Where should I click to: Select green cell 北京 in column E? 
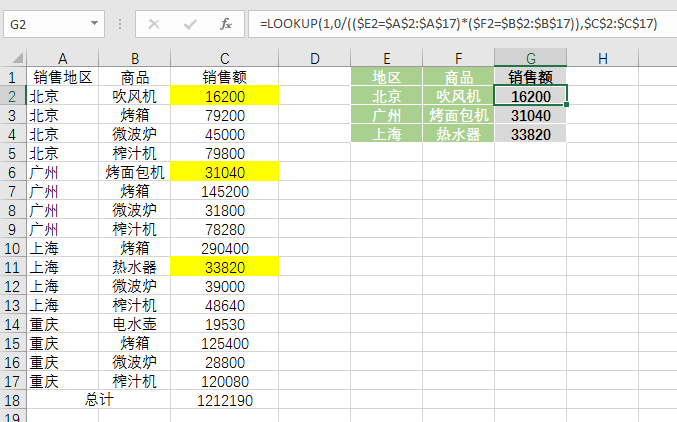(x=386, y=96)
